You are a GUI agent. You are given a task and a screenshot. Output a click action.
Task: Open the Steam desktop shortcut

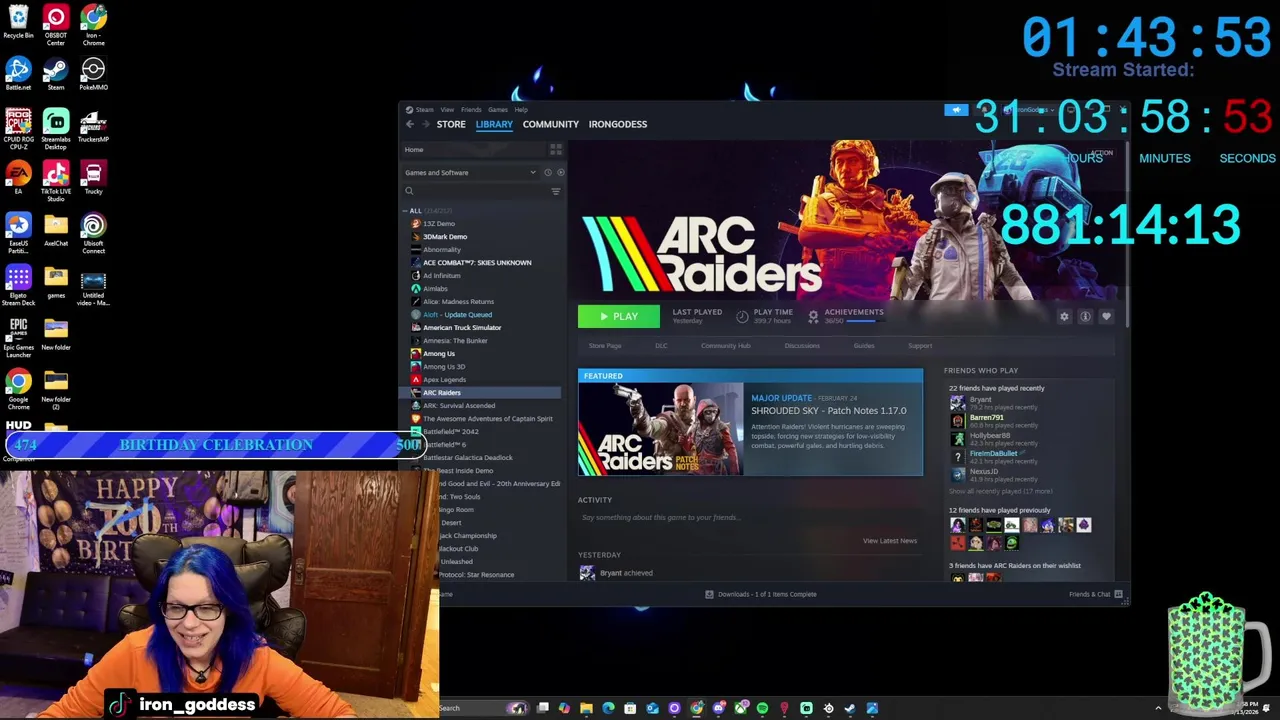[x=56, y=74]
